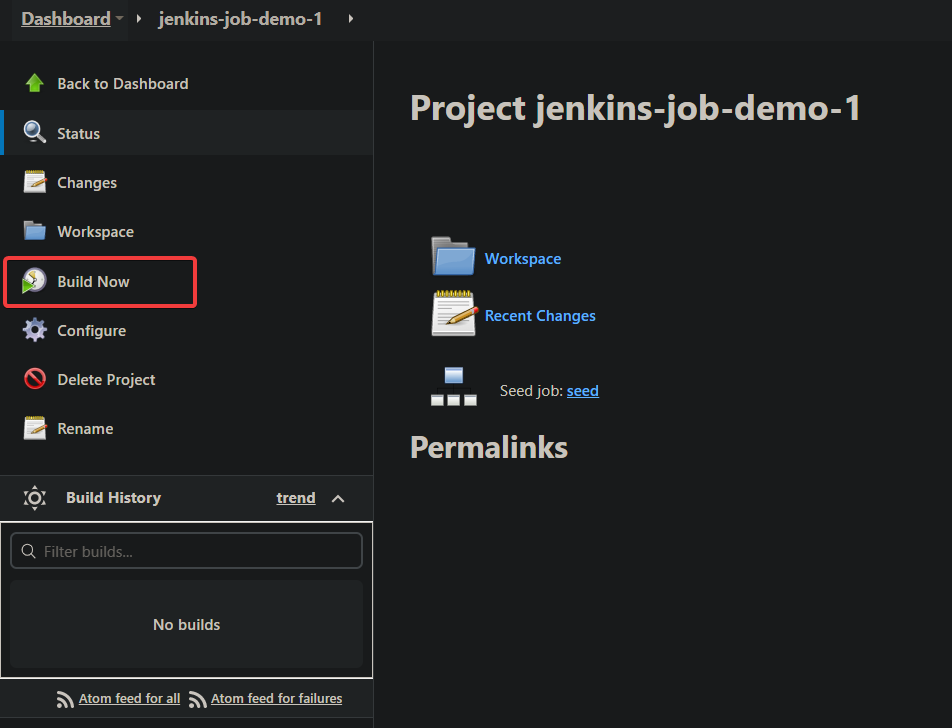This screenshot has height=728, width=952.
Task: Click the Status magnifying glass icon
Action: point(35,132)
